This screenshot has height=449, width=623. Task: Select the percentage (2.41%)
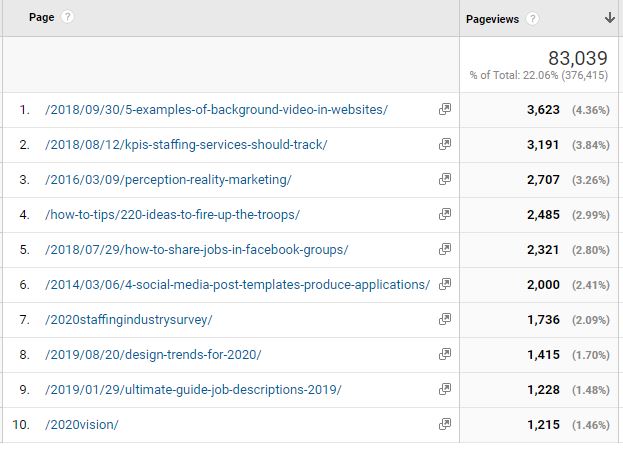tap(591, 285)
